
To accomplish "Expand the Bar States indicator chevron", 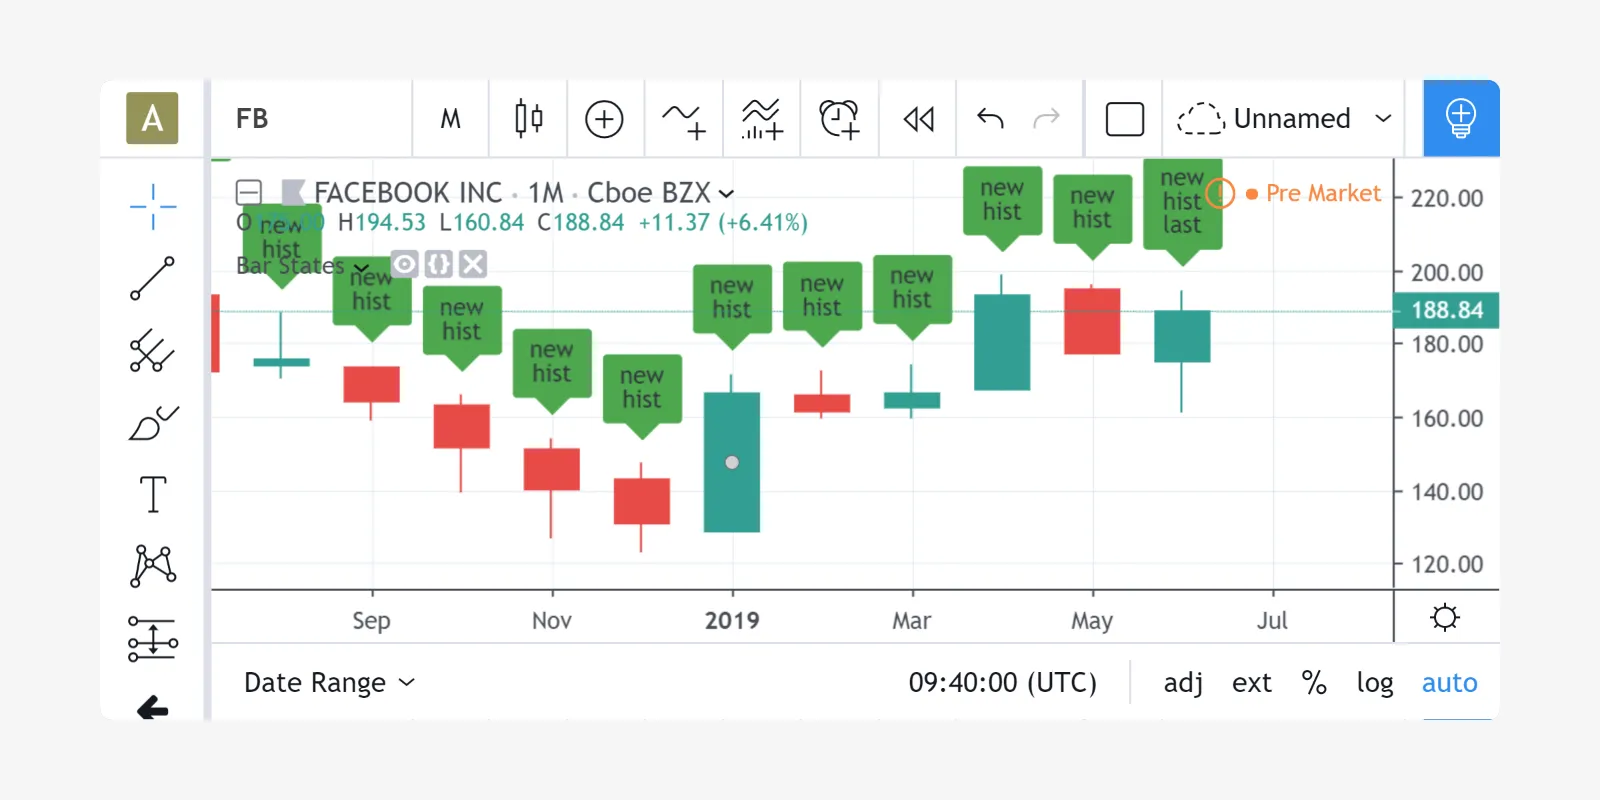I will tap(361, 267).
